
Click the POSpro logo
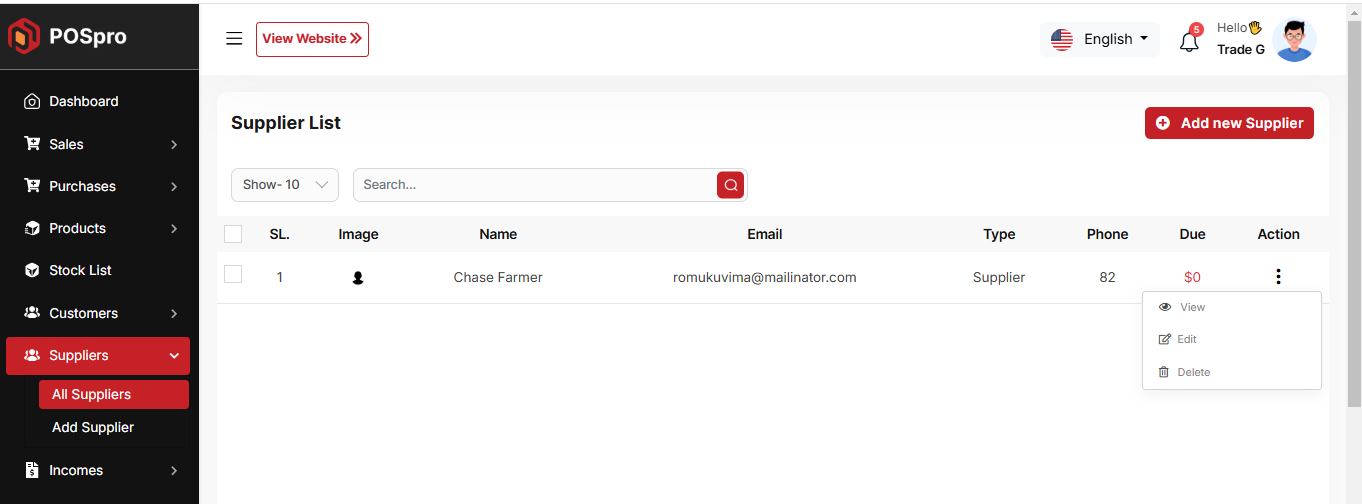[68, 37]
